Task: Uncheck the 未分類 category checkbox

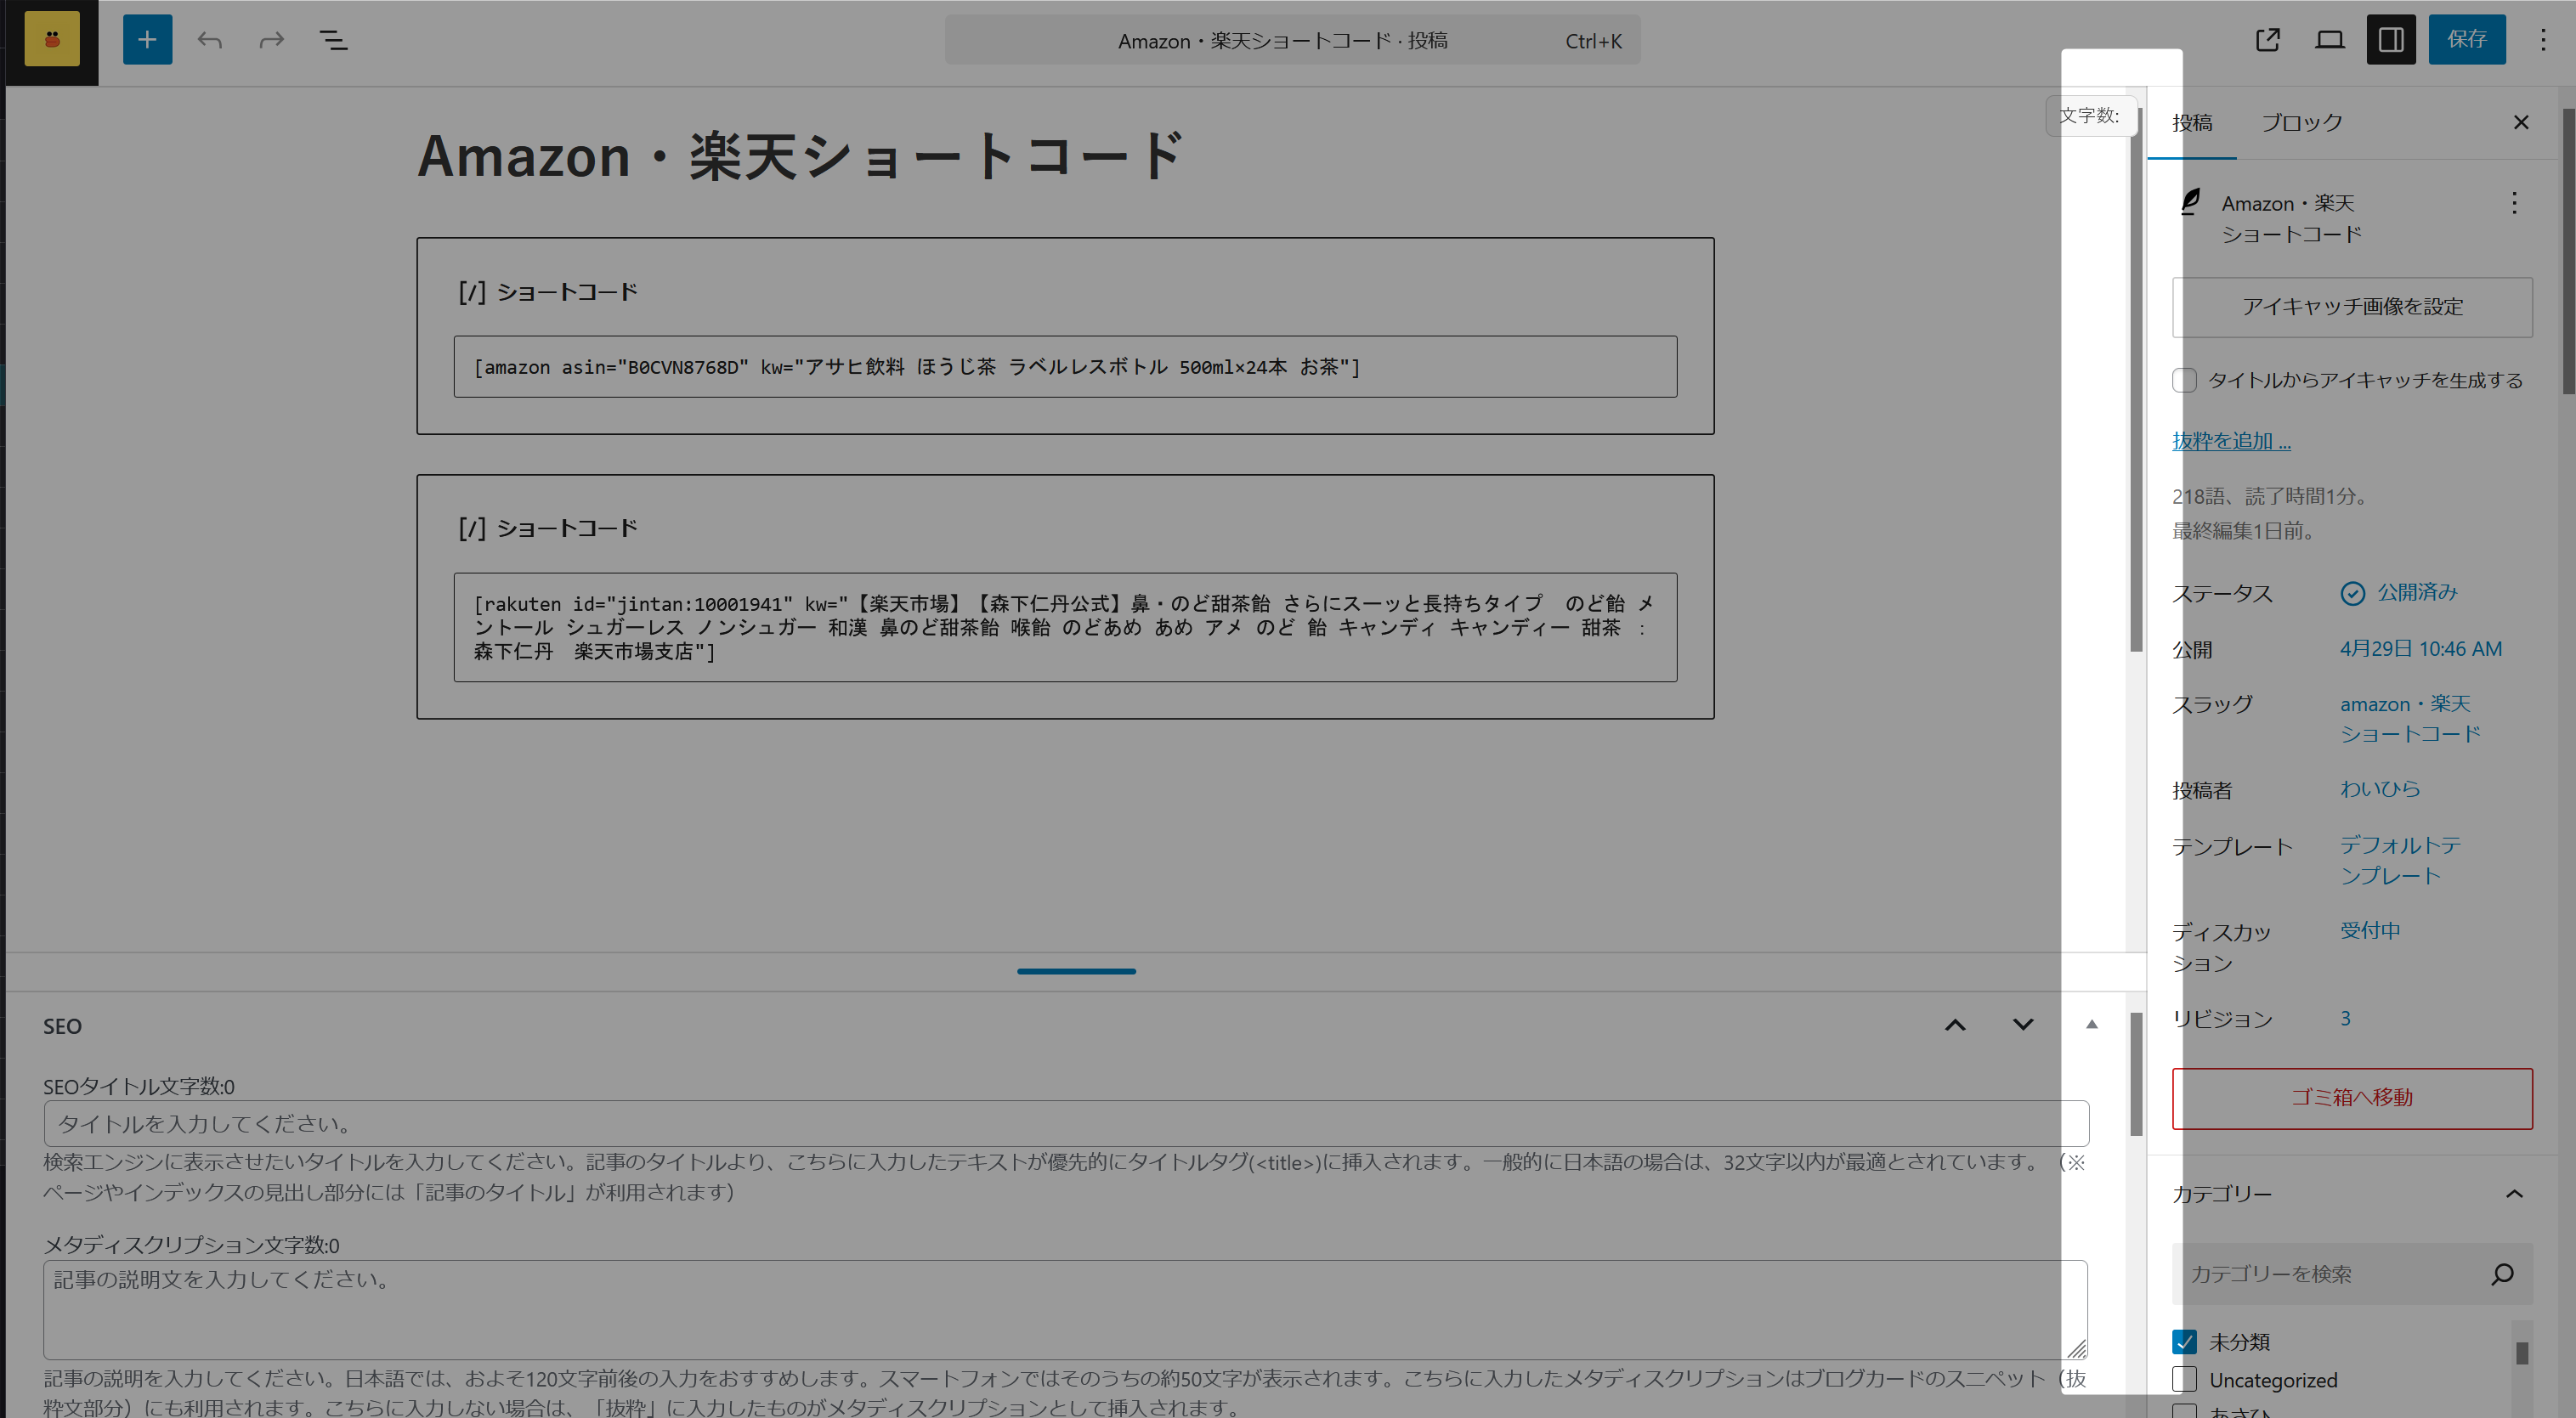Action: tap(2184, 1342)
